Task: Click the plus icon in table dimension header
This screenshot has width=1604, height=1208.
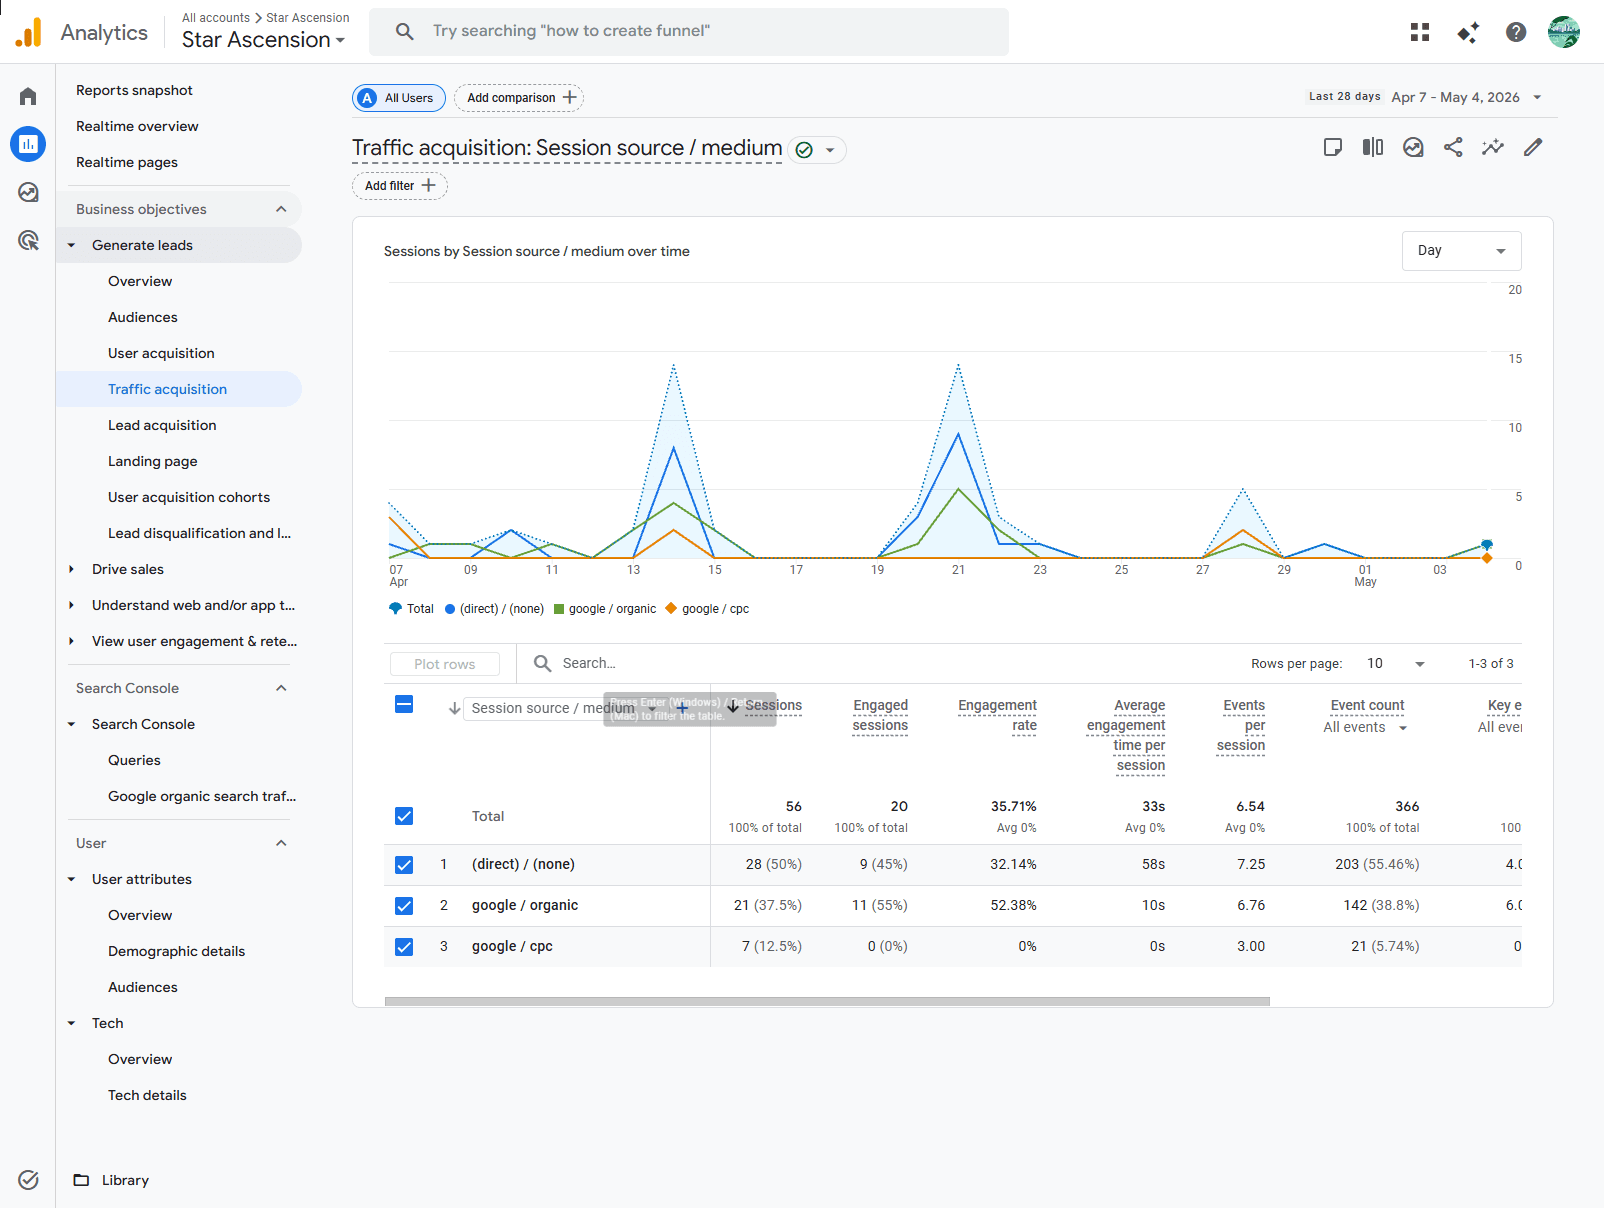Action: click(x=682, y=708)
